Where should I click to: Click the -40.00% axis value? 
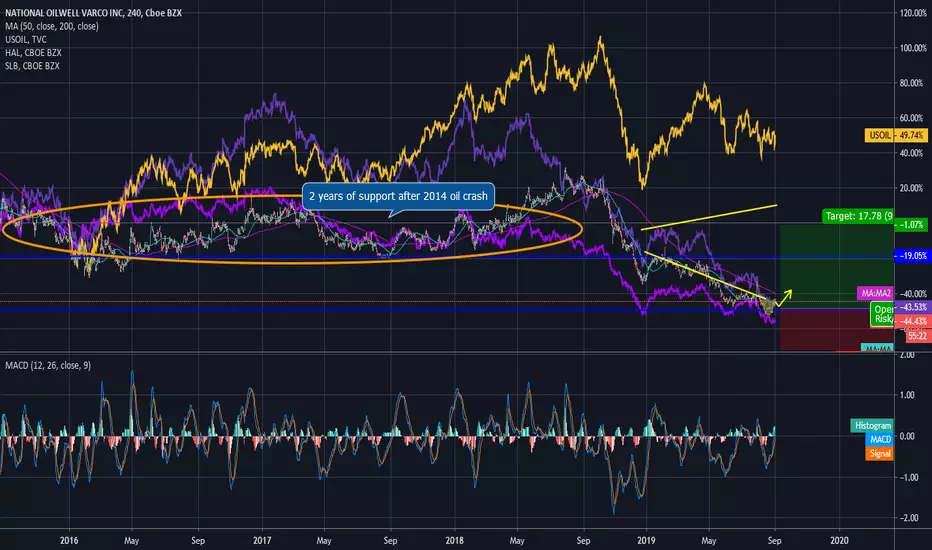(x=913, y=294)
